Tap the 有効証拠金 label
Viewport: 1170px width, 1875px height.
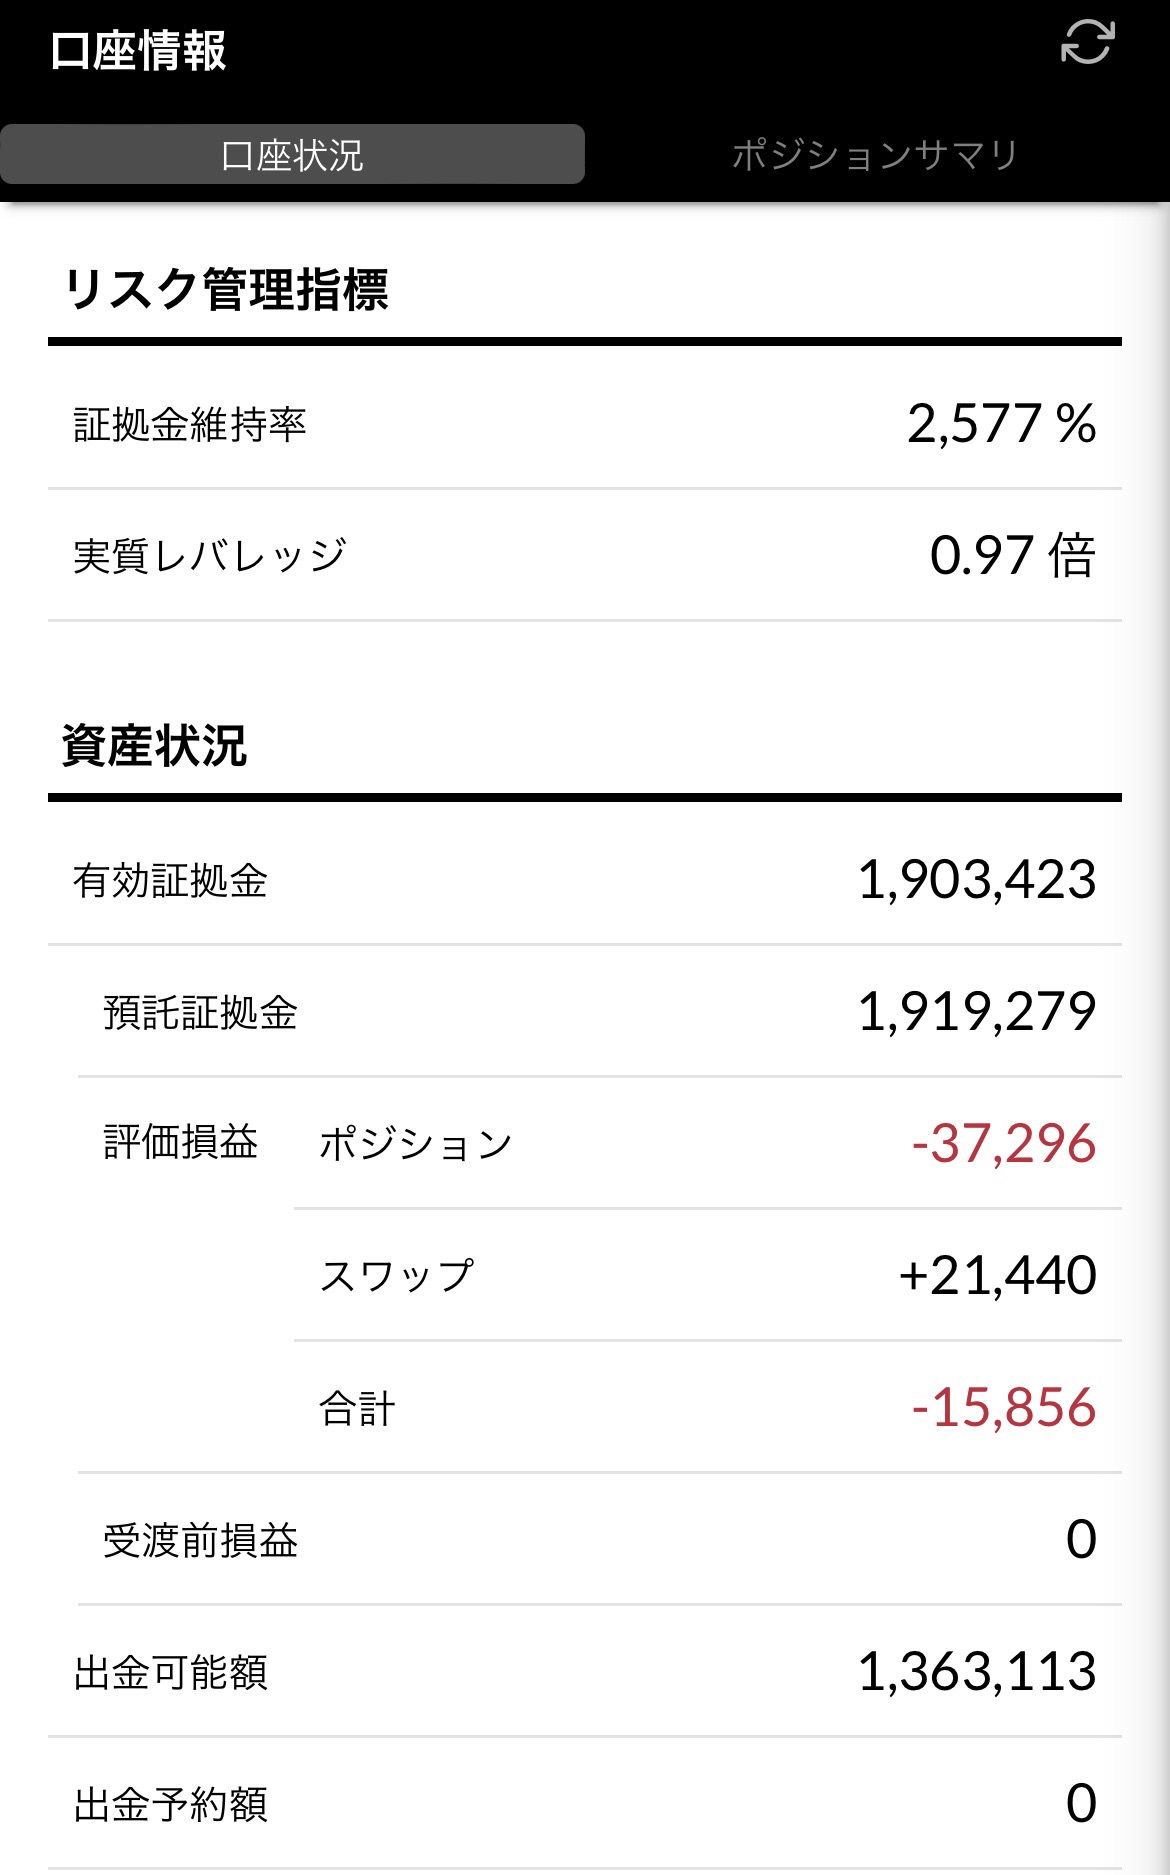point(170,881)
